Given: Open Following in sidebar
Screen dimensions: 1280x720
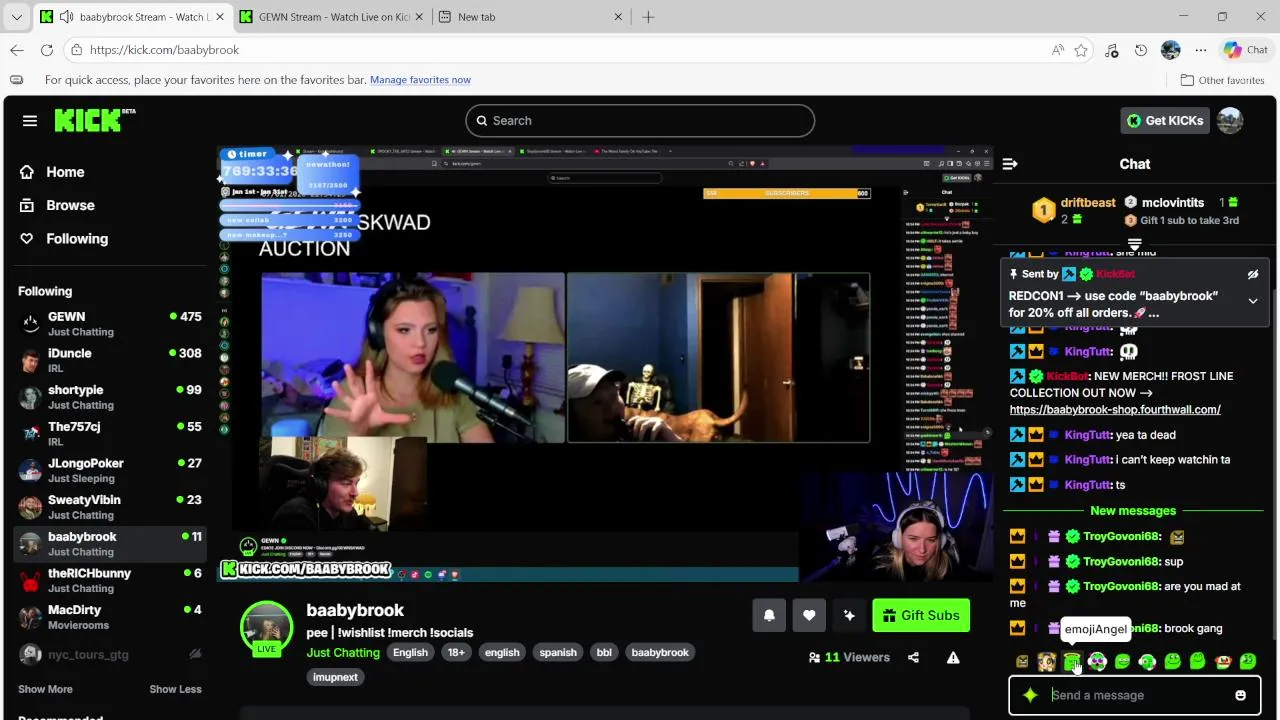Looking at the screenshot, I should point(76,238).
